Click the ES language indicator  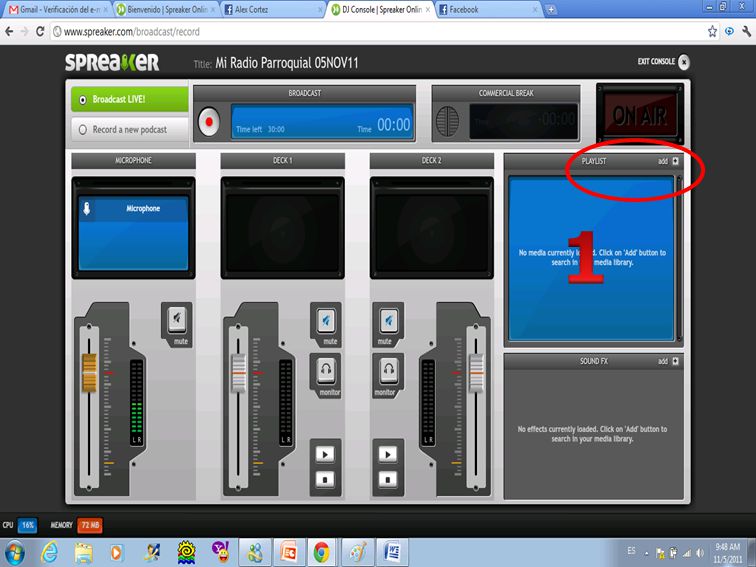(x=631, y=551)
